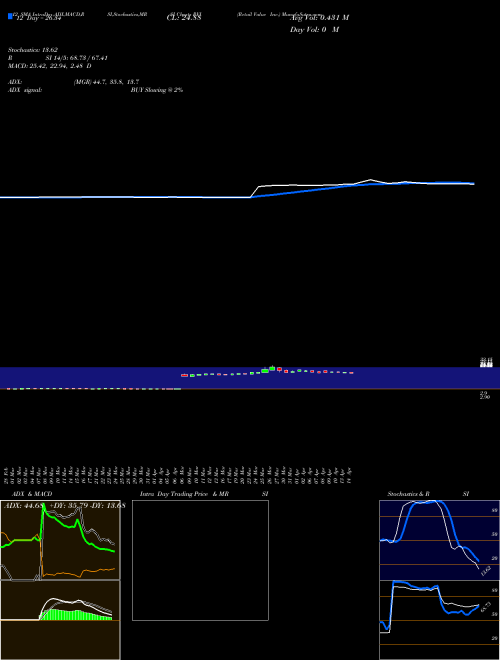This screenshot has height=660, width=500.
Task: Open the ADX & MACD panel title
Action: pos(32,494)
